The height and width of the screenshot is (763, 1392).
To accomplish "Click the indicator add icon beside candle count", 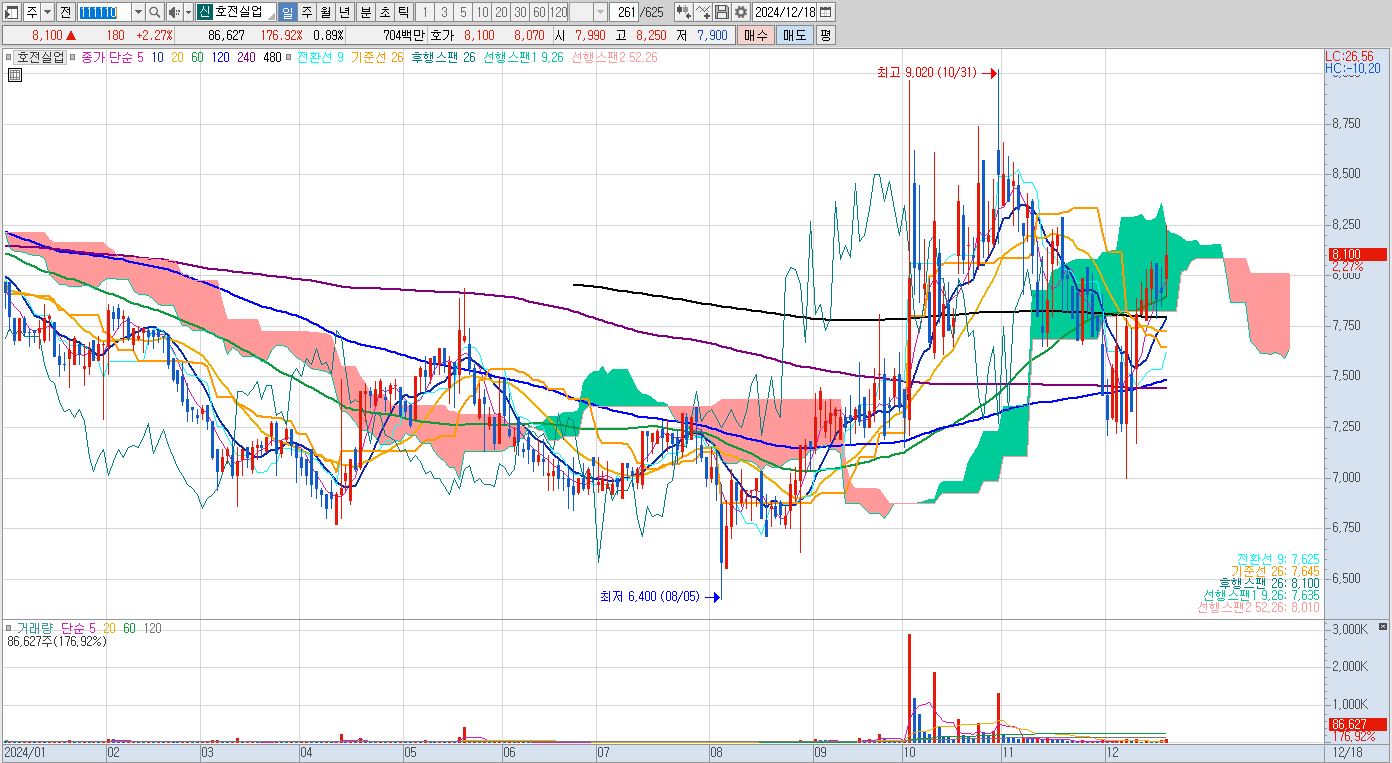I will pyautogui.click(x=684, y=12).
